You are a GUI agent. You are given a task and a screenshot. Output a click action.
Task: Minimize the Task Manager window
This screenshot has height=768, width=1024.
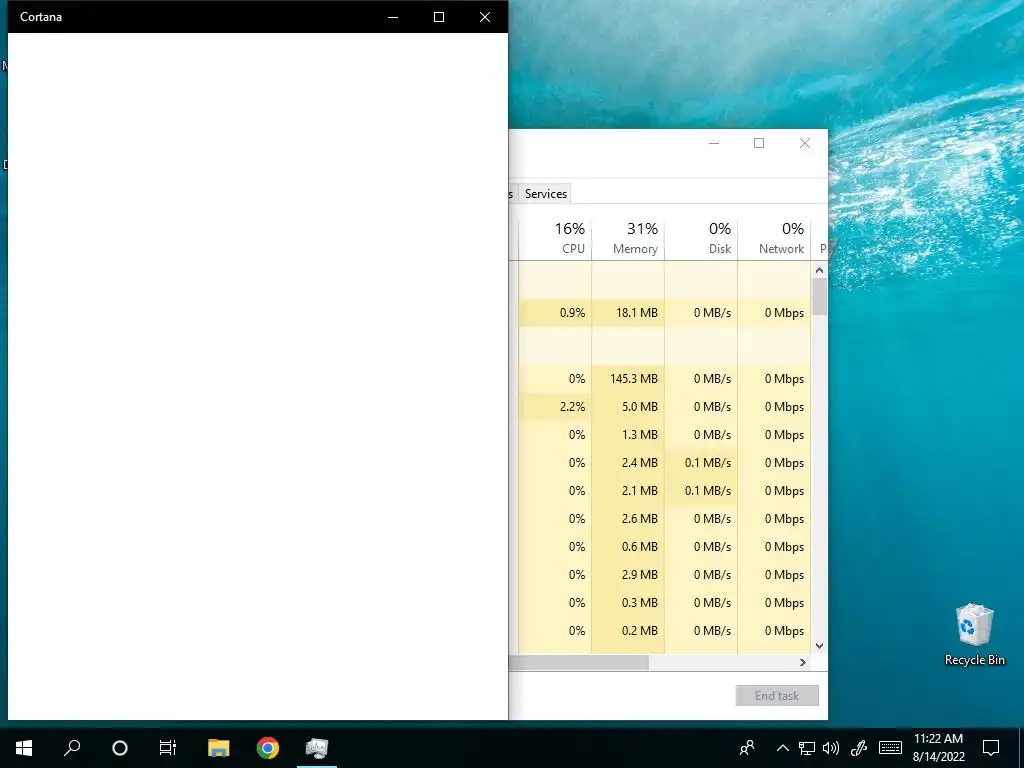(x=714, y=143)
